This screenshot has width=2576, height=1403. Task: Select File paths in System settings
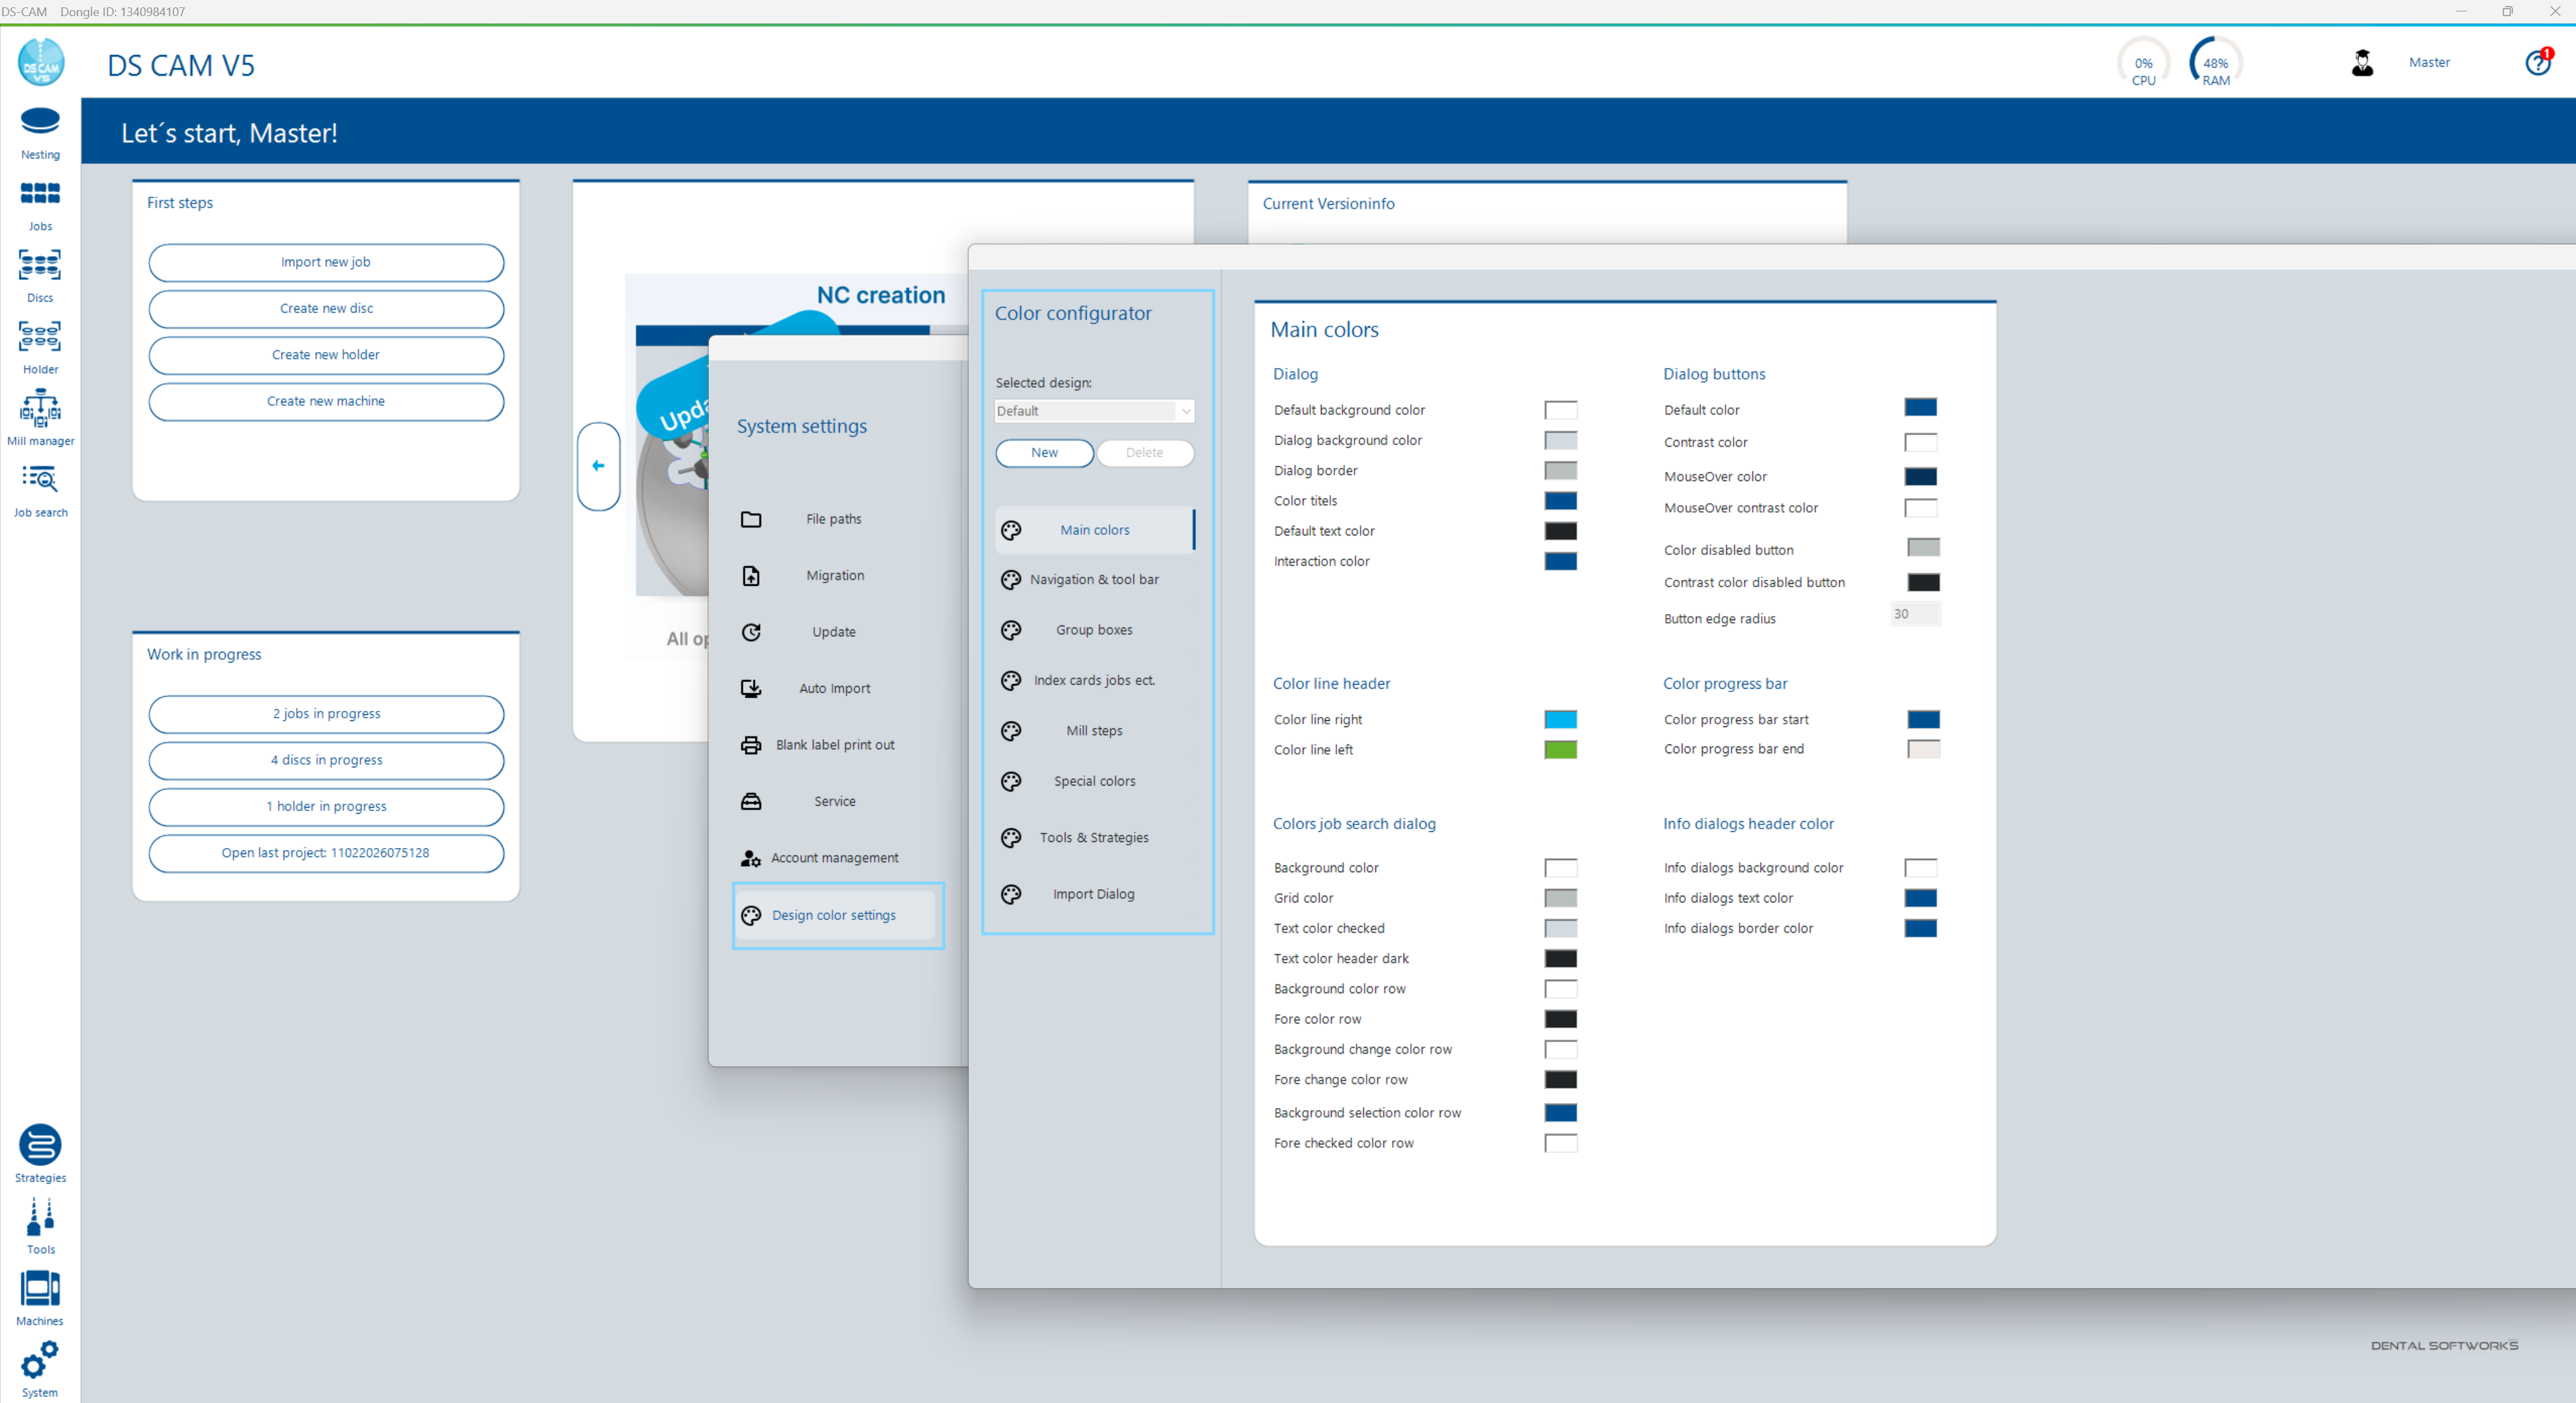833,518
